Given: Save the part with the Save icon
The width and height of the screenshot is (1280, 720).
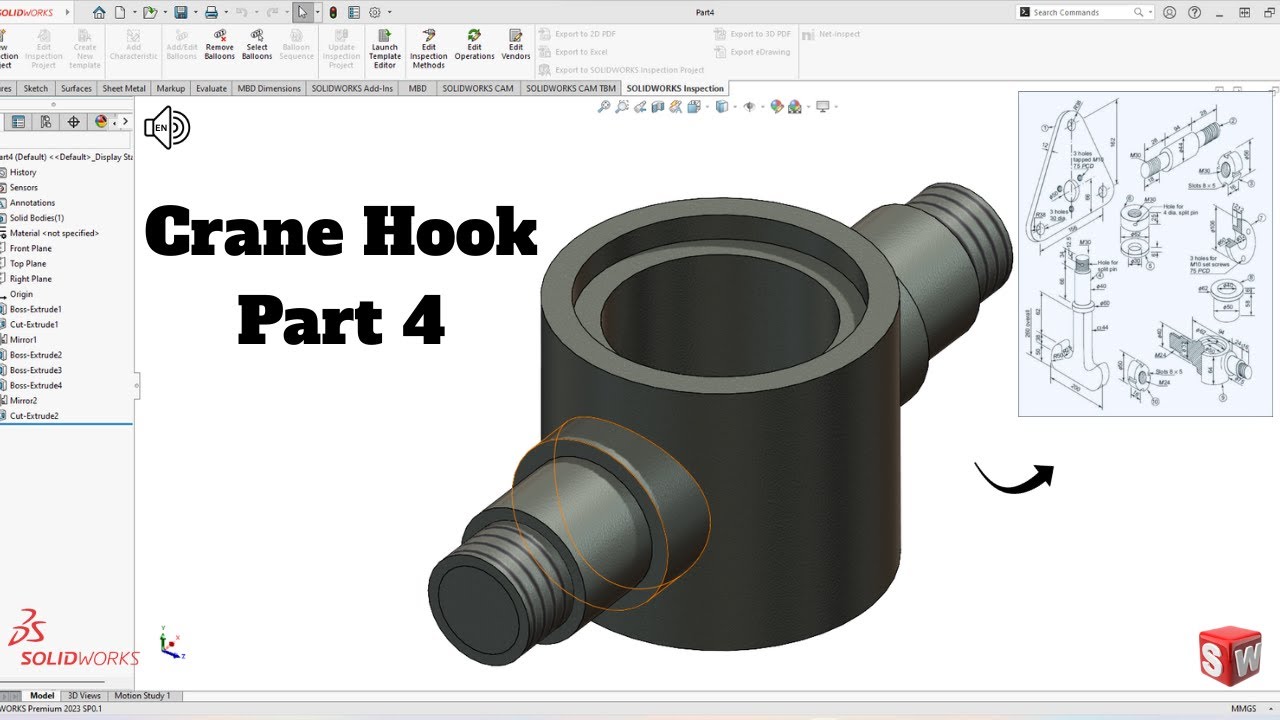Looking at the screenshot, I should pyautogui.click(x=180, y=12).
